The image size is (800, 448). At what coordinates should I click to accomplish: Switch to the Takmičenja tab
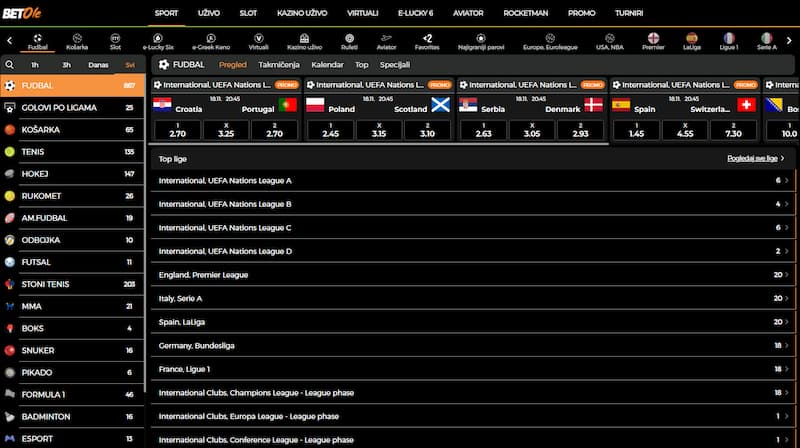(x=279, y=65)
